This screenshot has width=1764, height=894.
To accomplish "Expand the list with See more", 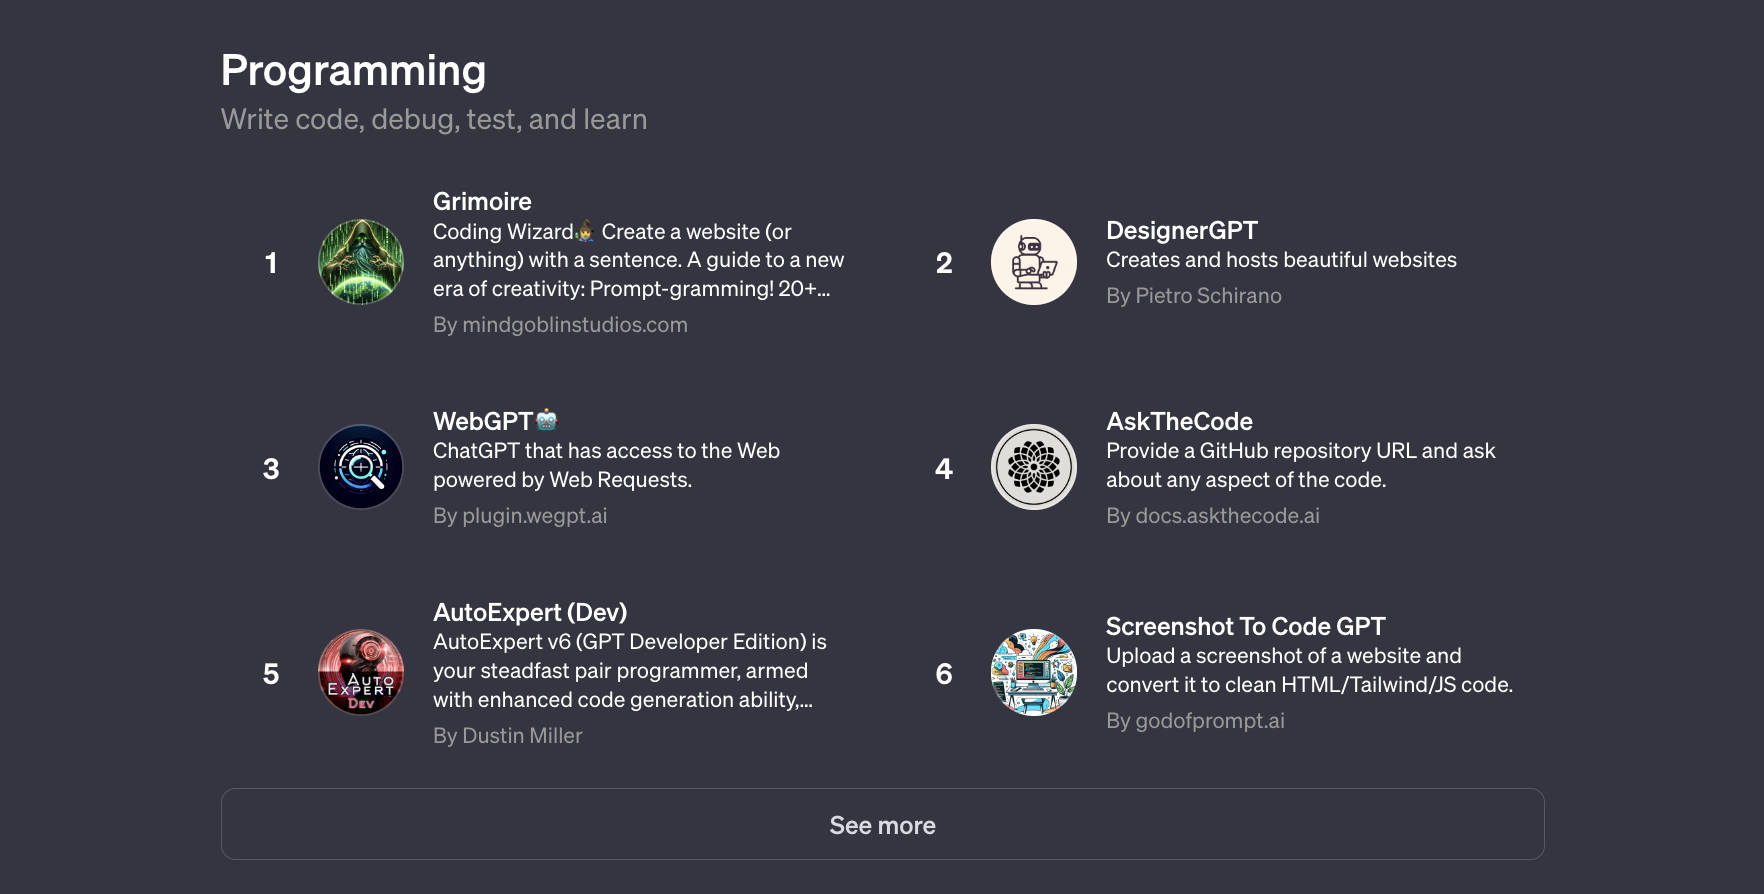I will pyautogui.click(x=882, y=824).
